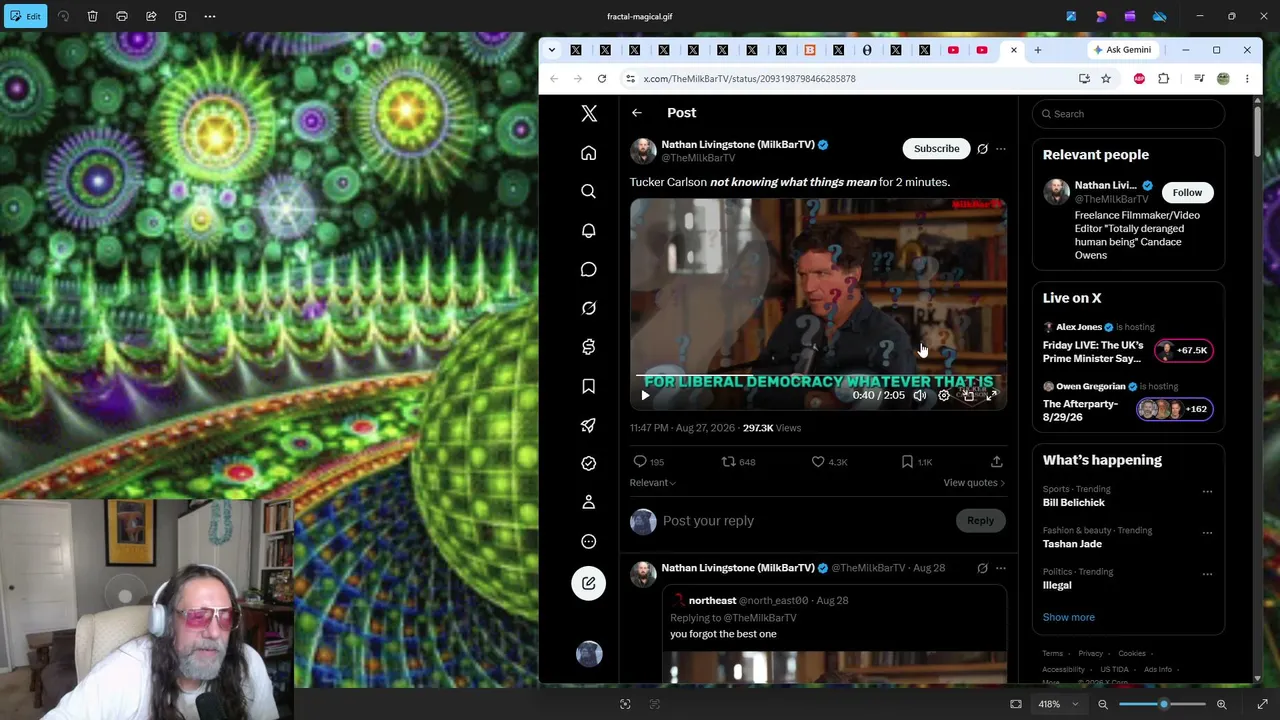Enter fullscreen on the video player

[992, 396]
